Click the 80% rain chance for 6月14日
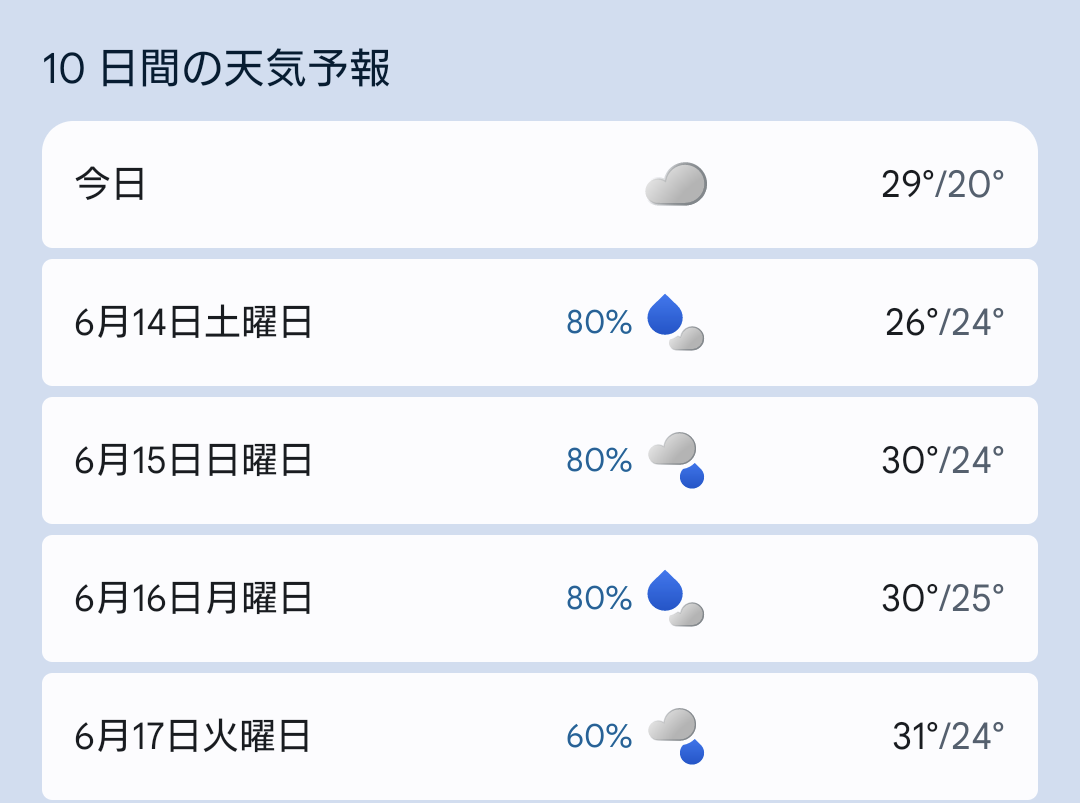Viewport: 1080px width, 803px height. [599, 323]
